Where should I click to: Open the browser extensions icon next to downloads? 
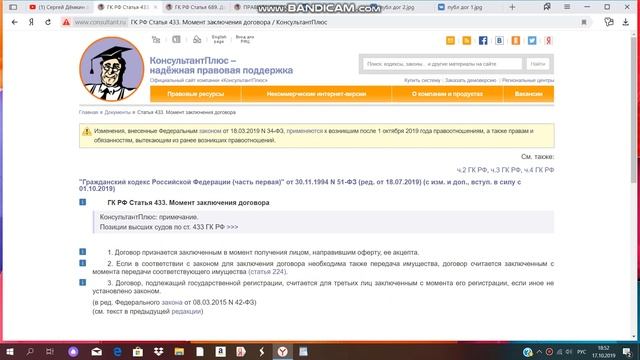coord(609,22)
